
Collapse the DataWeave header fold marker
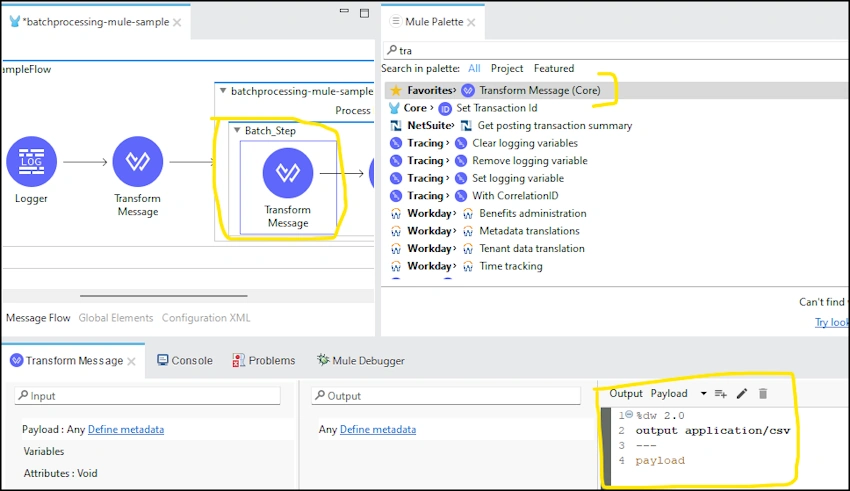(x=629, y=415)
